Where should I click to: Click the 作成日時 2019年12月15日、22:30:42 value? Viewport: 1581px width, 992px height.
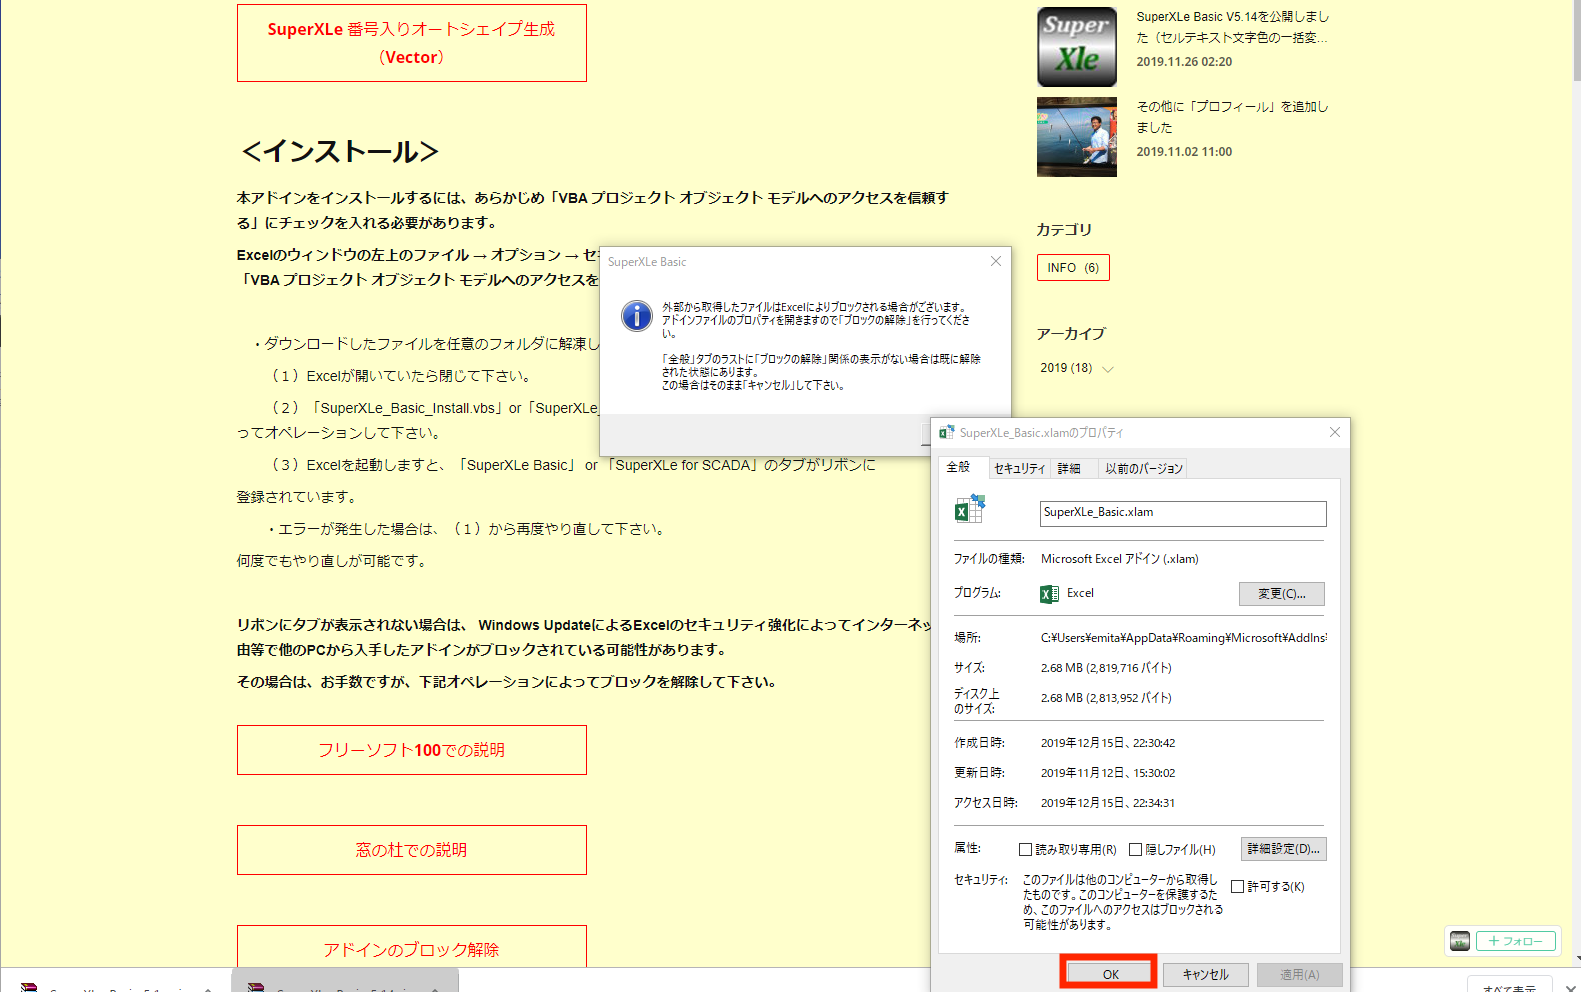point(1108,743)
